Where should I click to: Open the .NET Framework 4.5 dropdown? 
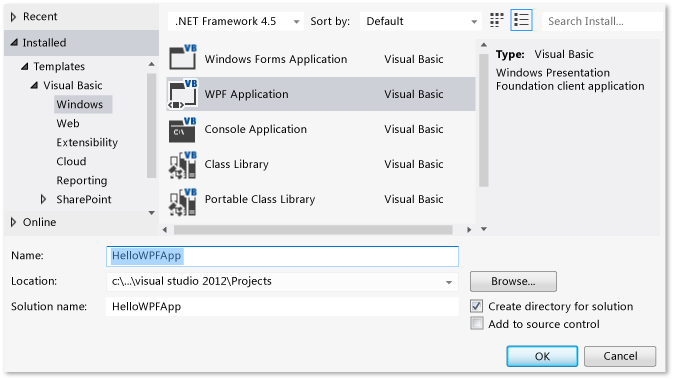click(236, 21)
